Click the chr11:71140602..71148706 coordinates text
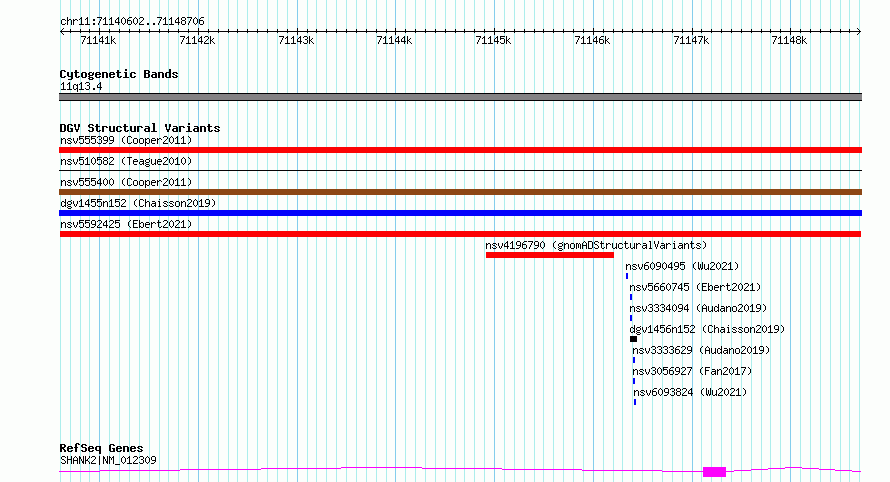 pos(132,22)
